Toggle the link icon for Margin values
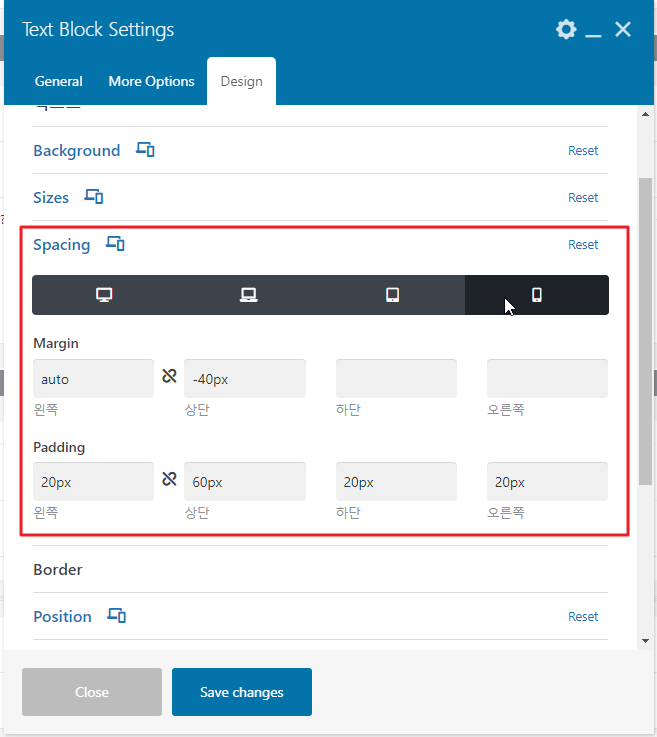Viewport: 657px width, 737px height. coord(169,376)
